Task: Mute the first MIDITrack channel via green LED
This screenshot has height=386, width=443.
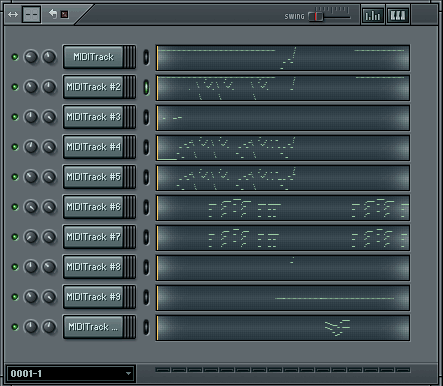Action: (x=15, y=57)
